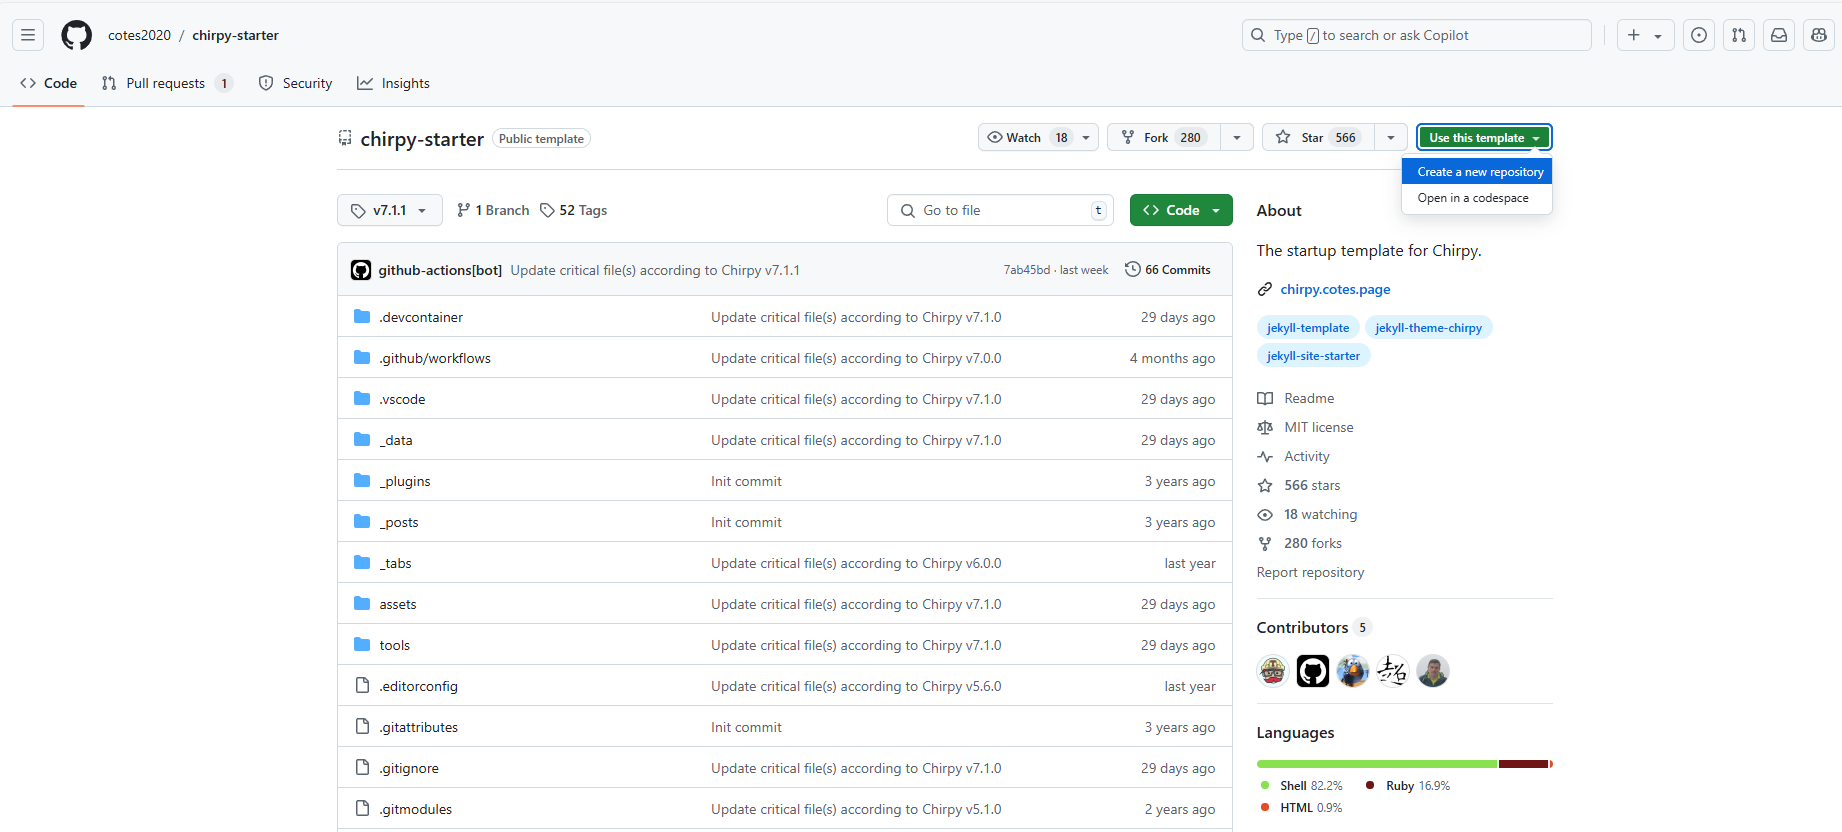Click the last contributor avatar photo
Screen dimensions: 1842x832
(1433, 671)
